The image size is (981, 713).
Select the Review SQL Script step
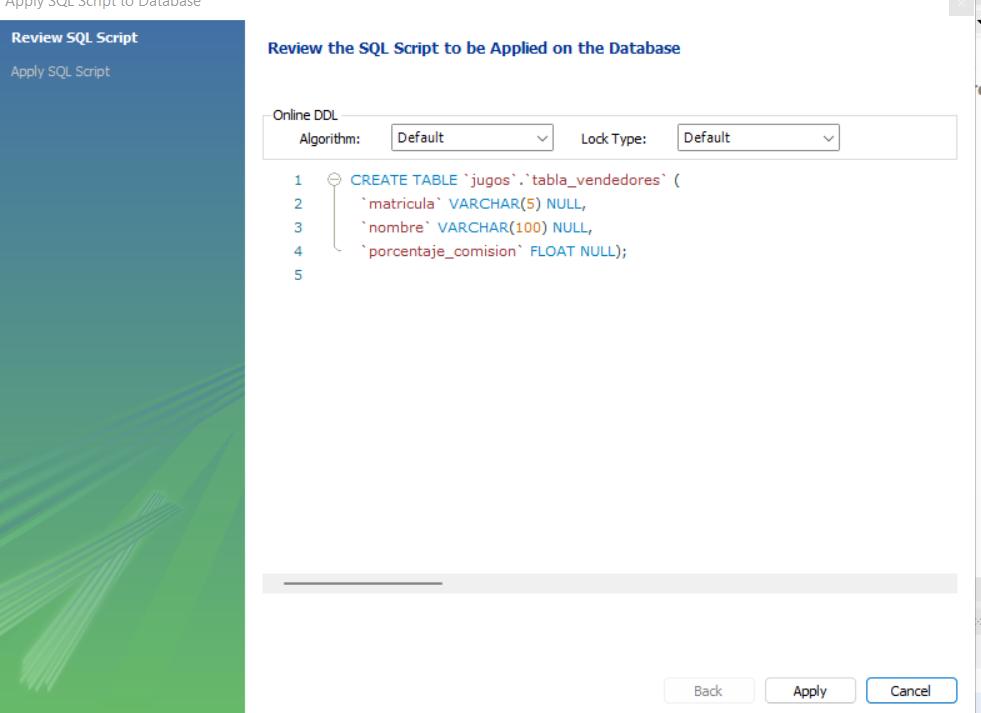pyautogui.click(x=74, y=38)
